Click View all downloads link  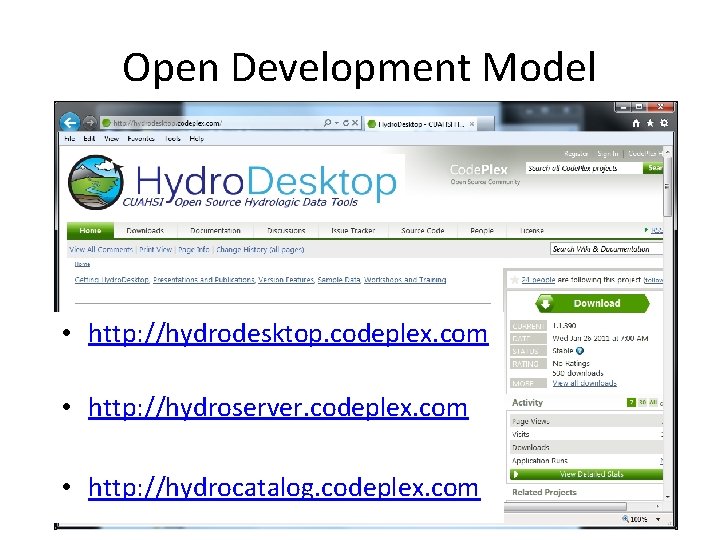click(x=584, y=383)
